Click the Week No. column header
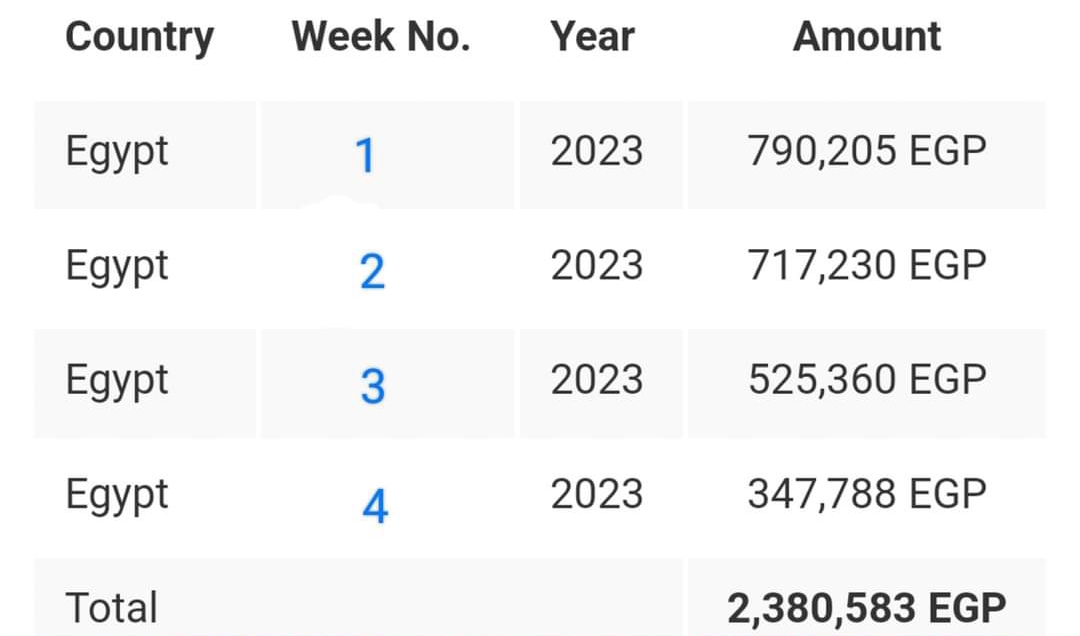 (381, 38)
